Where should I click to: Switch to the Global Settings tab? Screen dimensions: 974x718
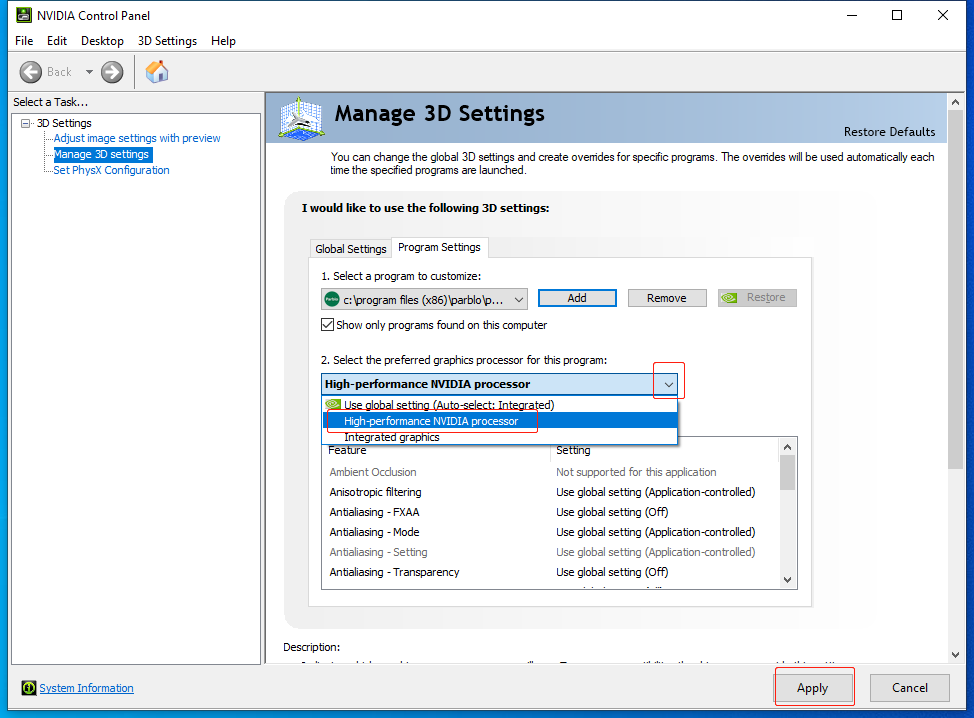[x=350, y=248]
